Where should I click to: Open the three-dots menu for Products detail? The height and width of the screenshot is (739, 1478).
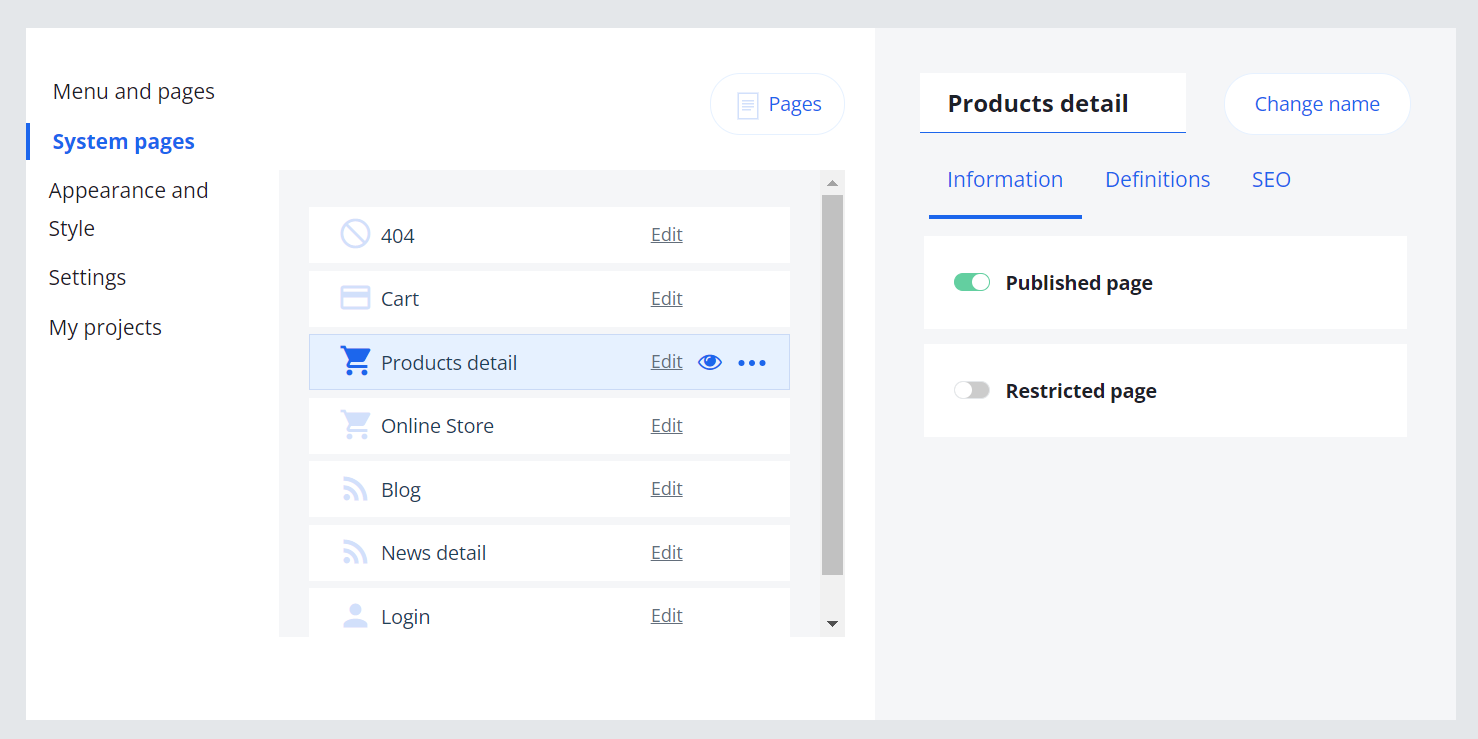(752, 363)
